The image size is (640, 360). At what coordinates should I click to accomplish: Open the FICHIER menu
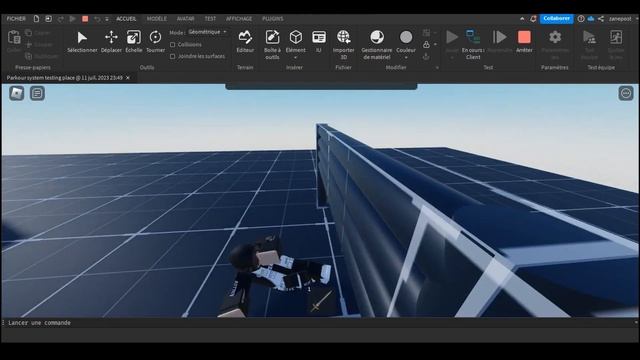pyautogui.click(x=16, y=19)
